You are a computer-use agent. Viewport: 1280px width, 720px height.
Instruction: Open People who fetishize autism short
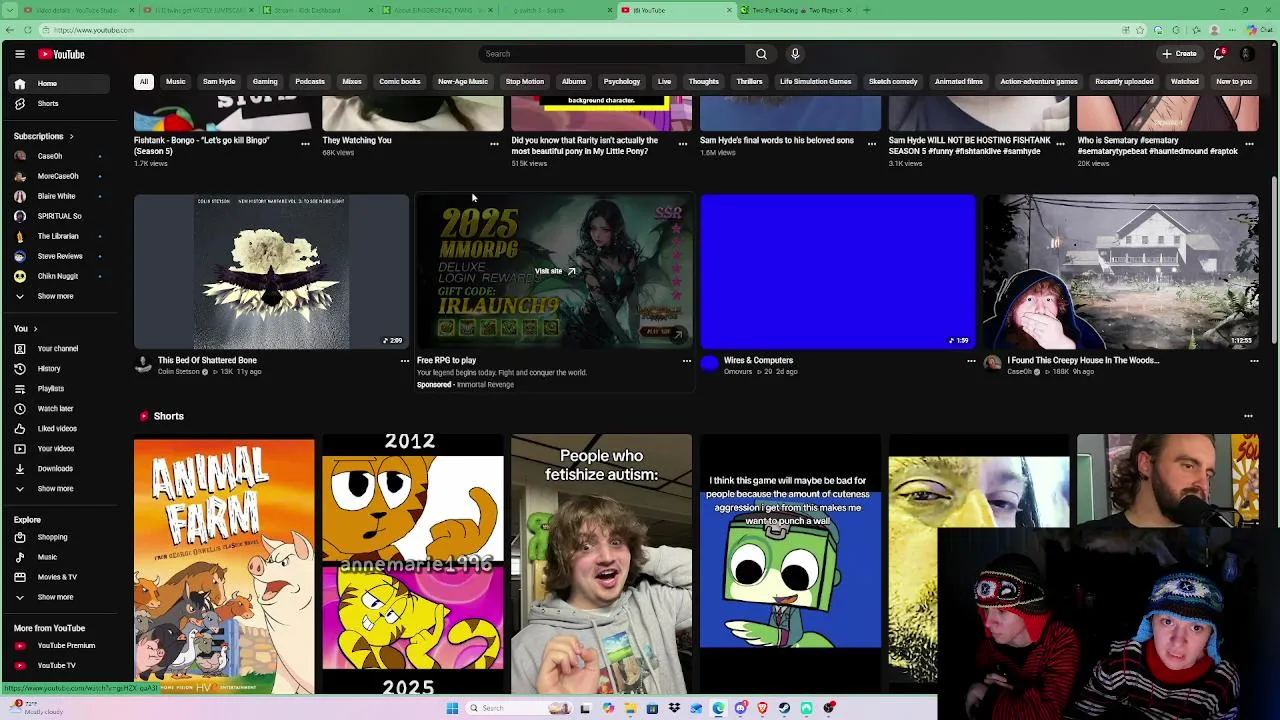coord(601,564)
